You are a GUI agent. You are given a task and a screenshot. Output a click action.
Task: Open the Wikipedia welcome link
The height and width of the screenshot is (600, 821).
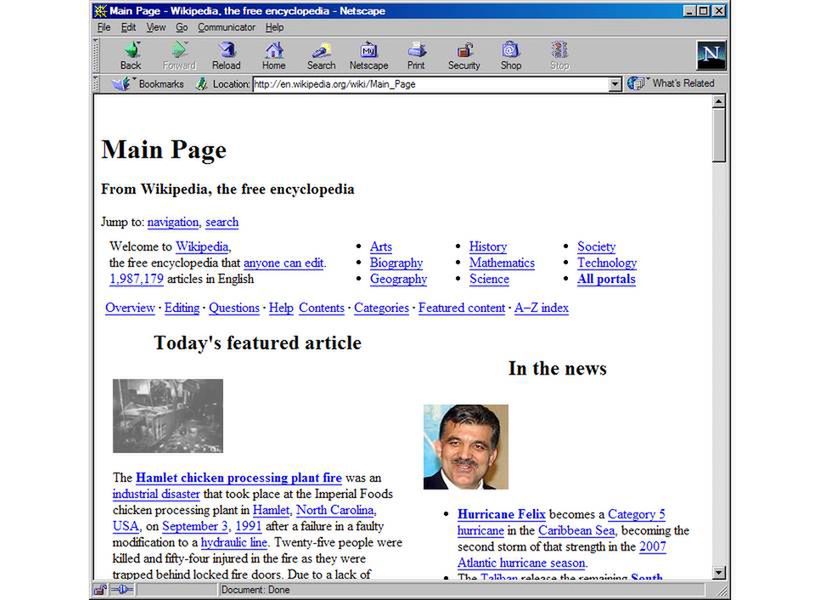pos(202,247)
